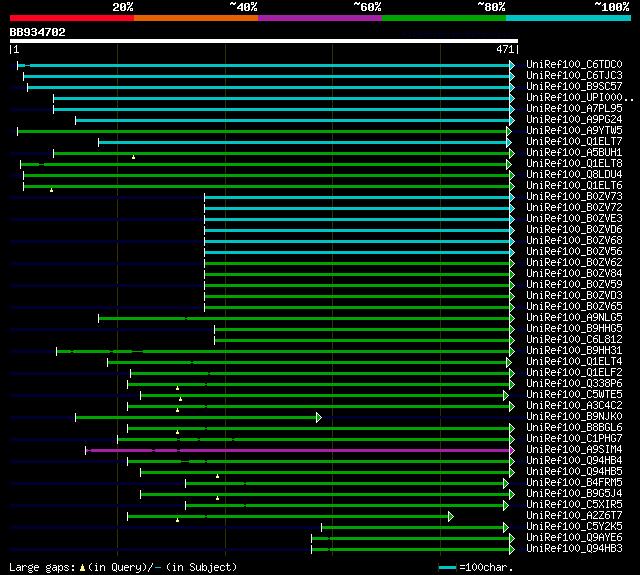Choose the UniRef100_A9NLG5 subject name
Image resolution: width=640 pixels, height=575 pixels.
click(574, 318)
